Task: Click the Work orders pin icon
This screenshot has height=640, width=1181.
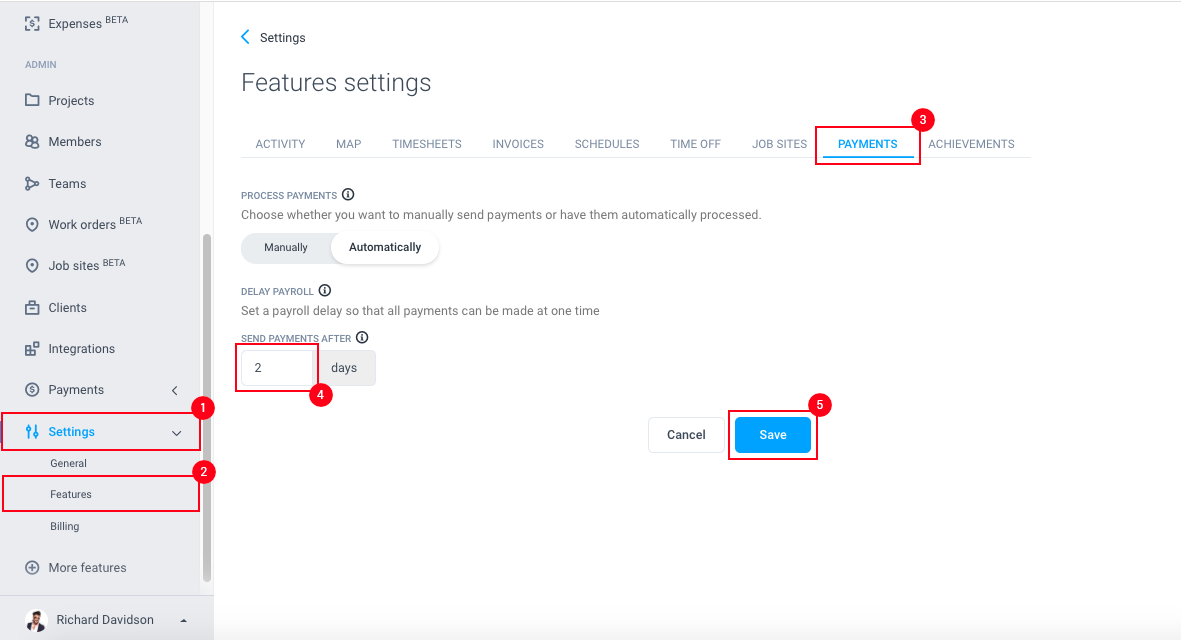Action: (x=32, y=225)
